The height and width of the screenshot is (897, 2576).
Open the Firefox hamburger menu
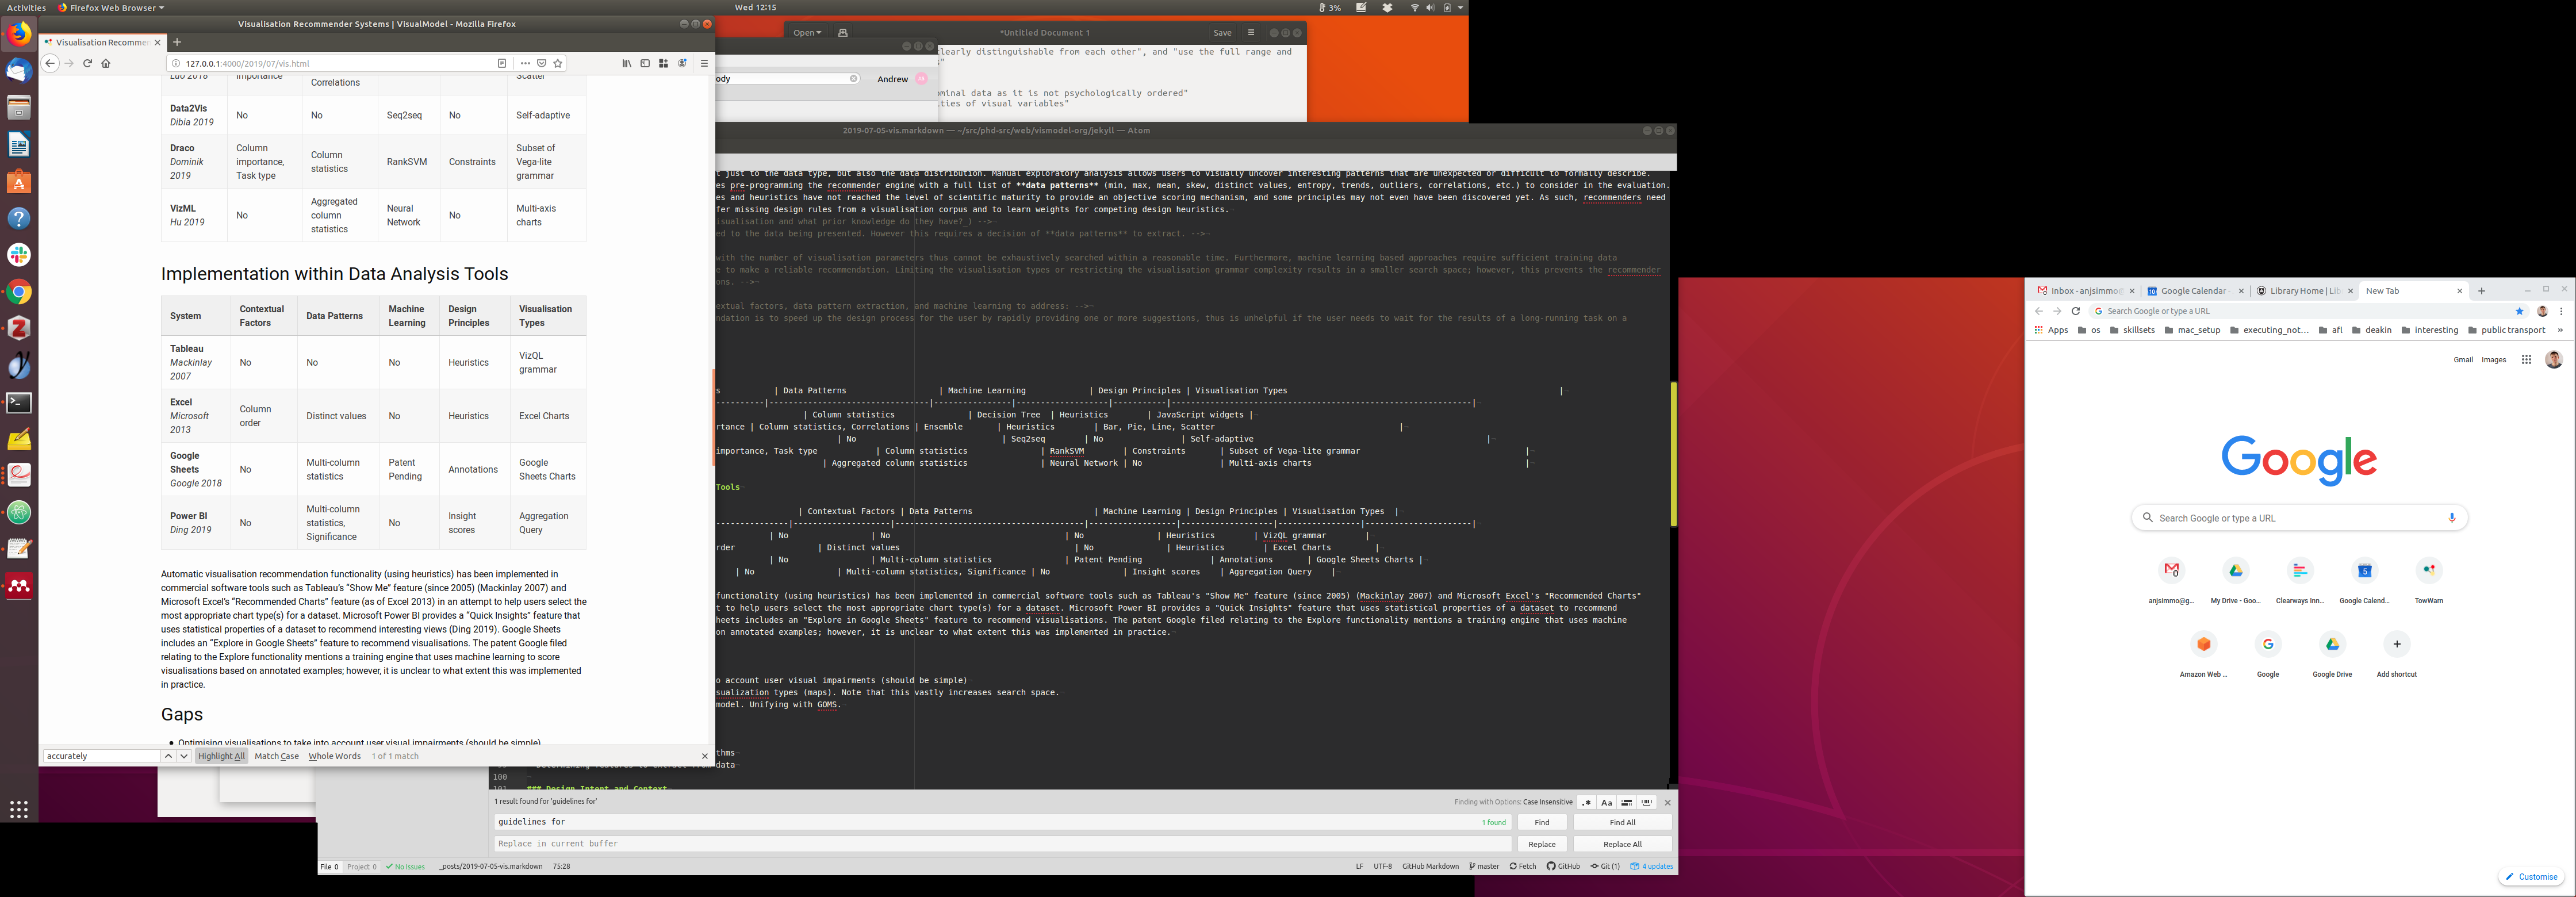704,63
